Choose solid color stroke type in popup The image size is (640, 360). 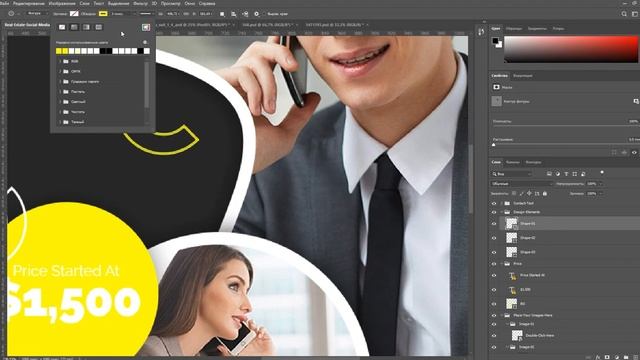74,27
